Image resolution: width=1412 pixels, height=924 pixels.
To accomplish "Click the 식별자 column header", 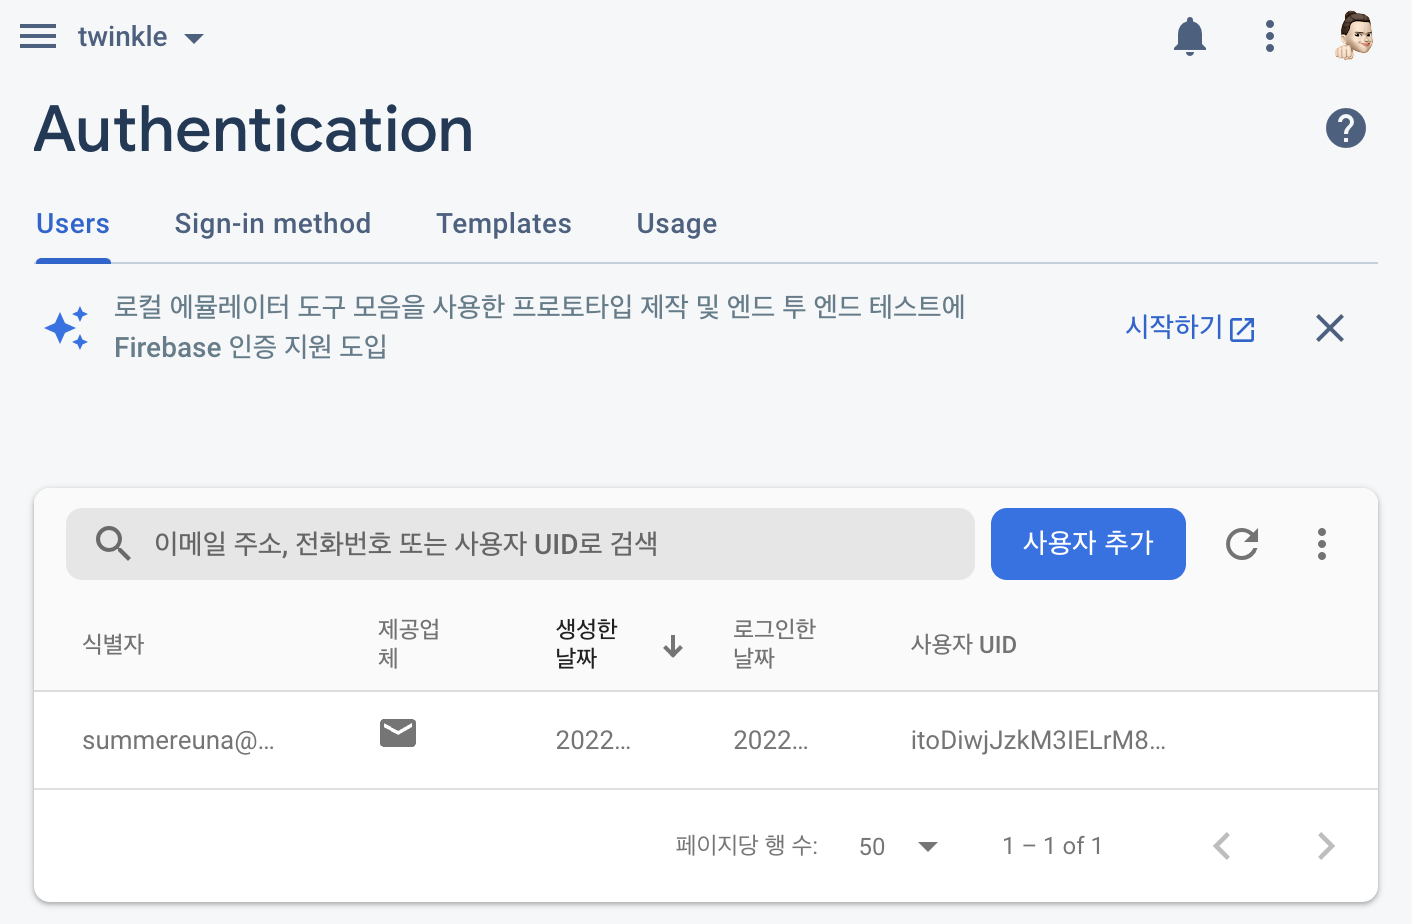I will click(113, 644).
